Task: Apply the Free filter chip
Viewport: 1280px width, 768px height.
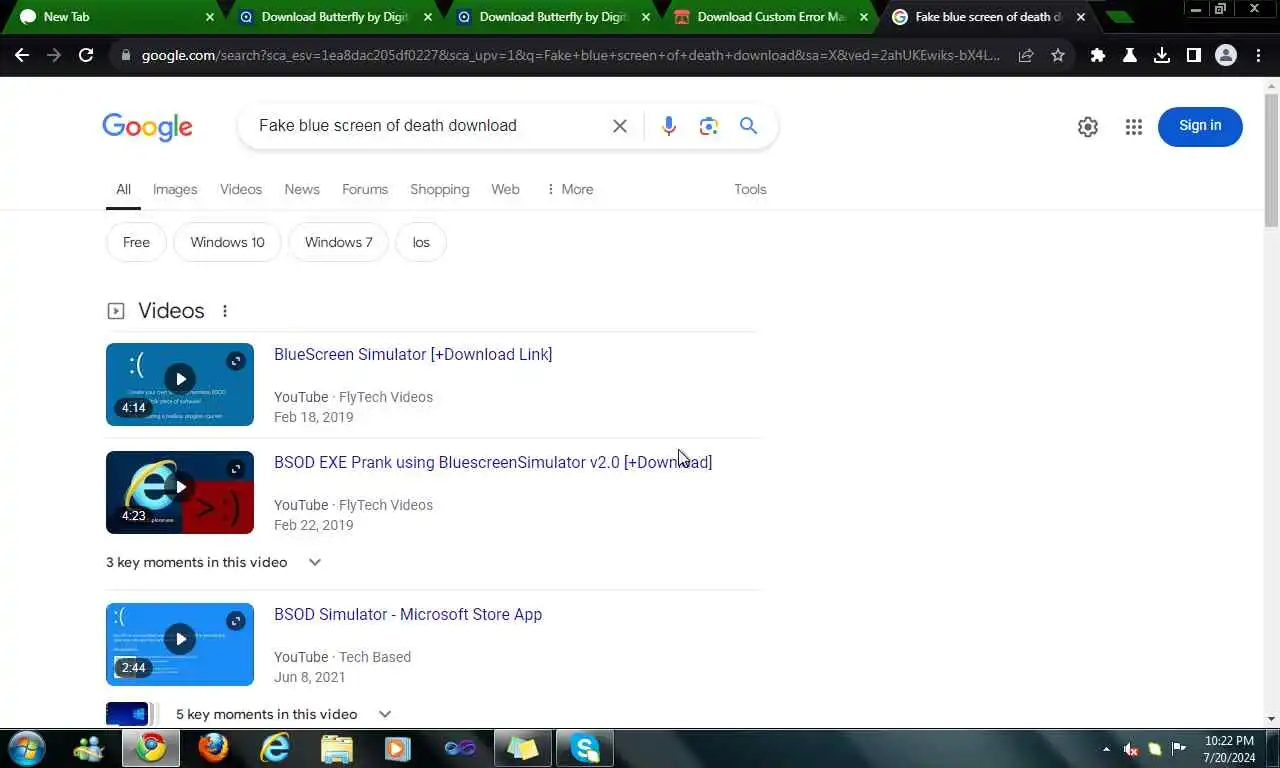Action: [136, 242]
